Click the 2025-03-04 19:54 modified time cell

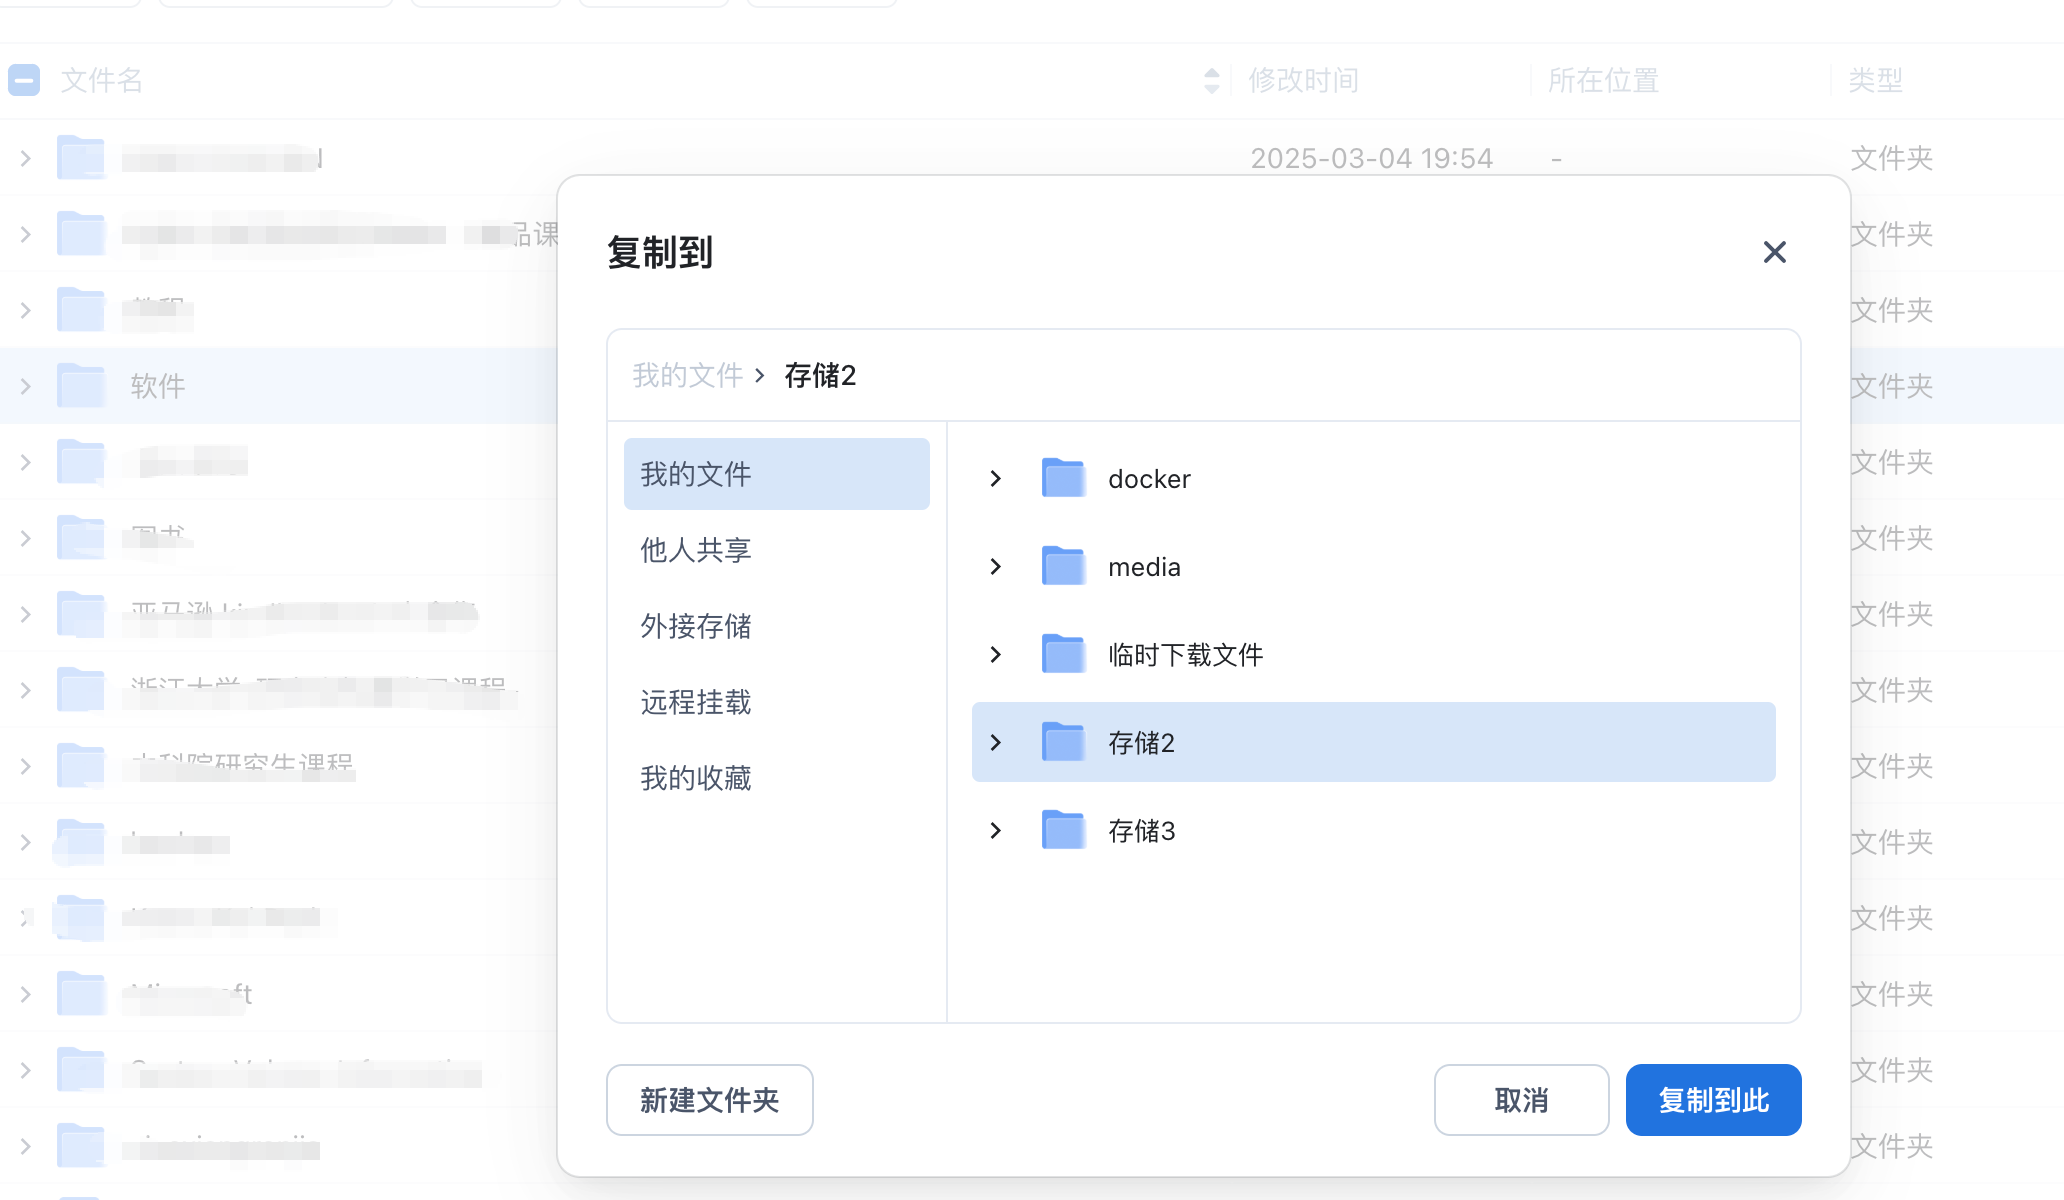[1371, 158]
